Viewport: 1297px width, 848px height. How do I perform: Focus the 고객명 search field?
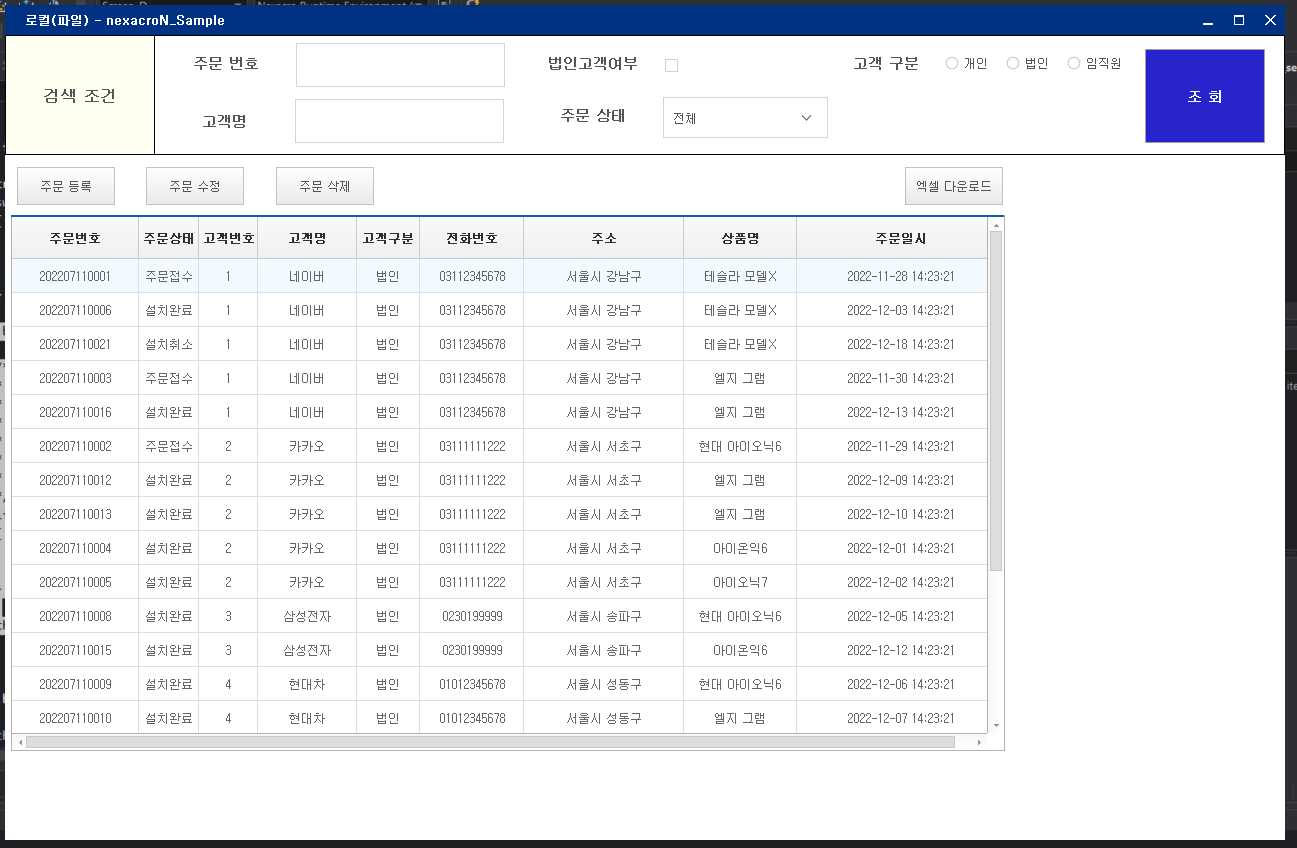399,121
